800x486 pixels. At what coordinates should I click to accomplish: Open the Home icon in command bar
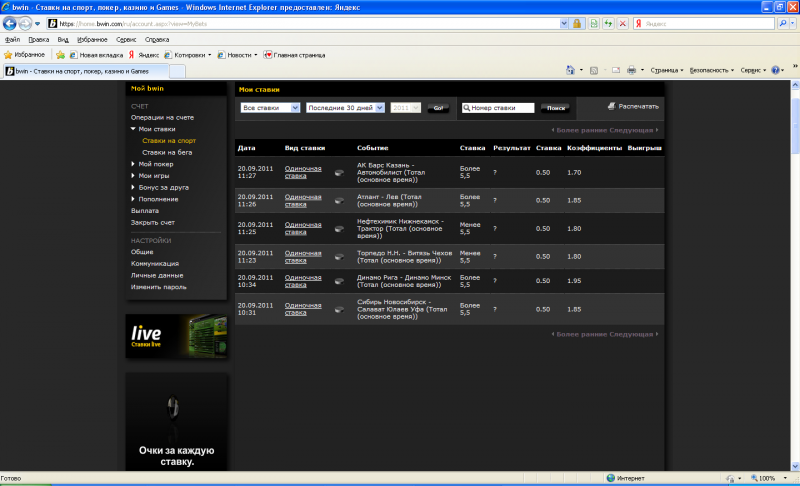[570, 70]
